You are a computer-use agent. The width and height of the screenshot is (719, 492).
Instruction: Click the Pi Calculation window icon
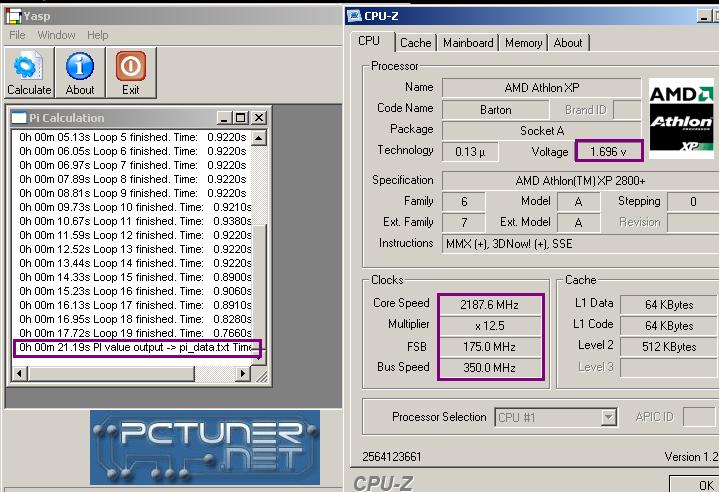(x=19, y=118)
